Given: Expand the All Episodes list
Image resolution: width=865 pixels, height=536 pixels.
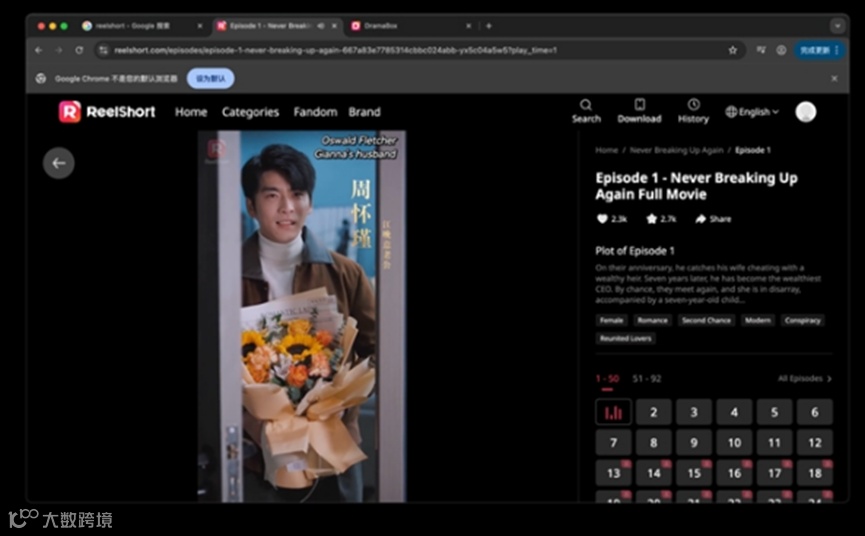Looking at the screenshot, I should coord(804,378).
